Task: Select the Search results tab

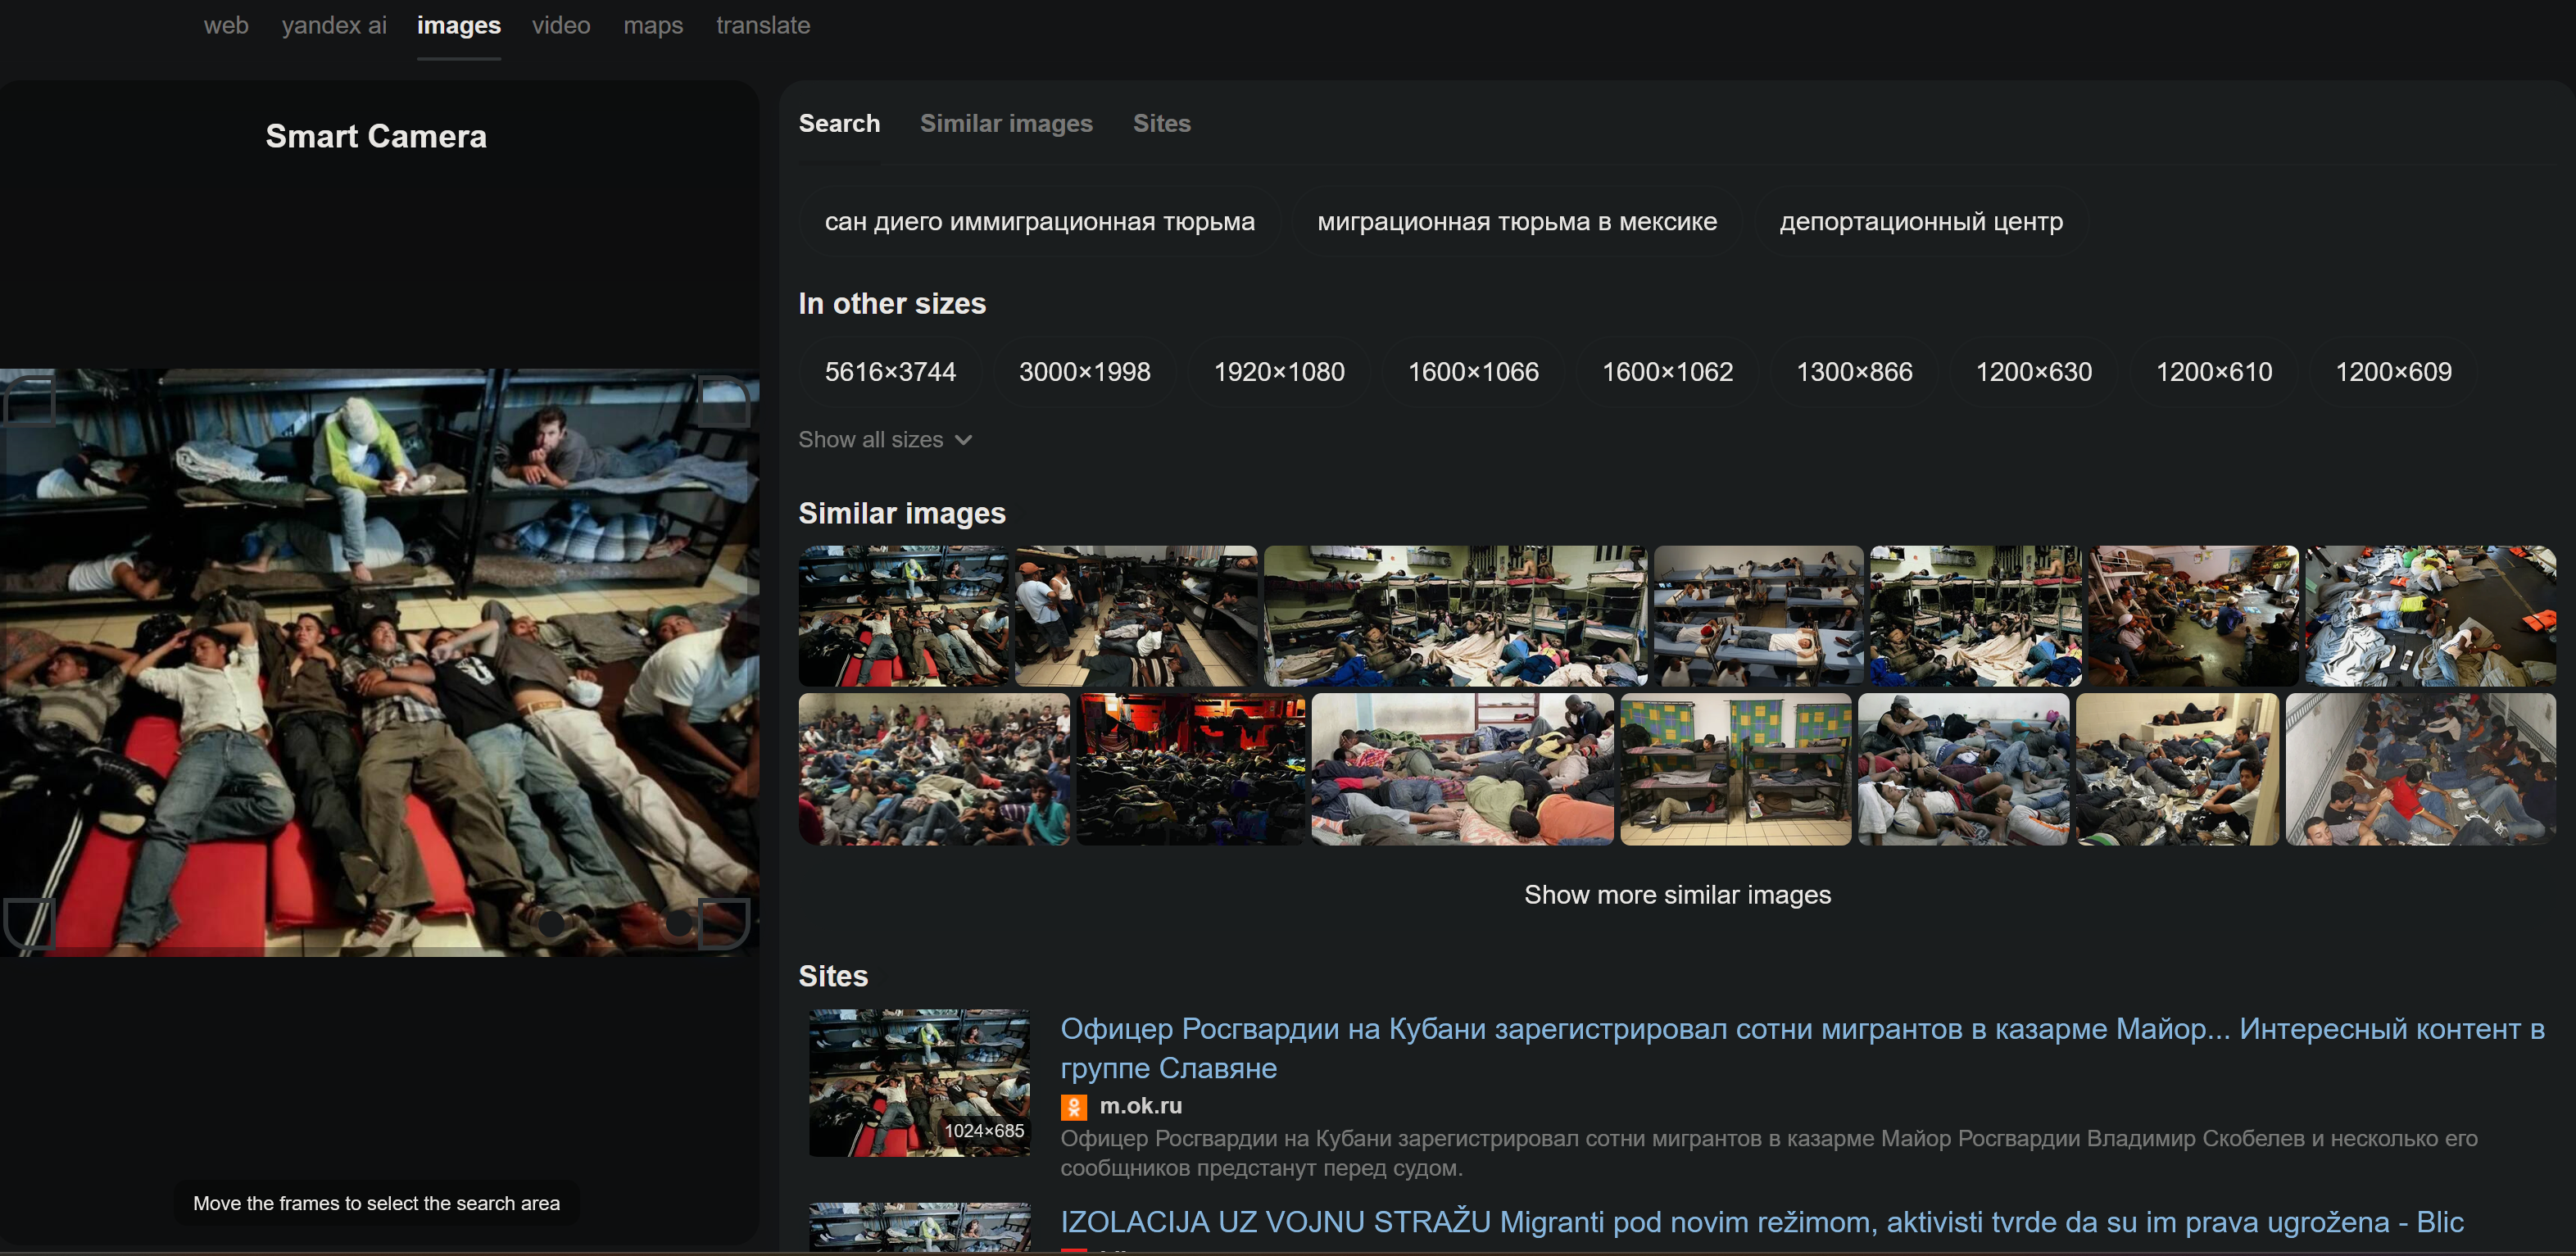Action: pyautogui.click(x=839, y=123)
